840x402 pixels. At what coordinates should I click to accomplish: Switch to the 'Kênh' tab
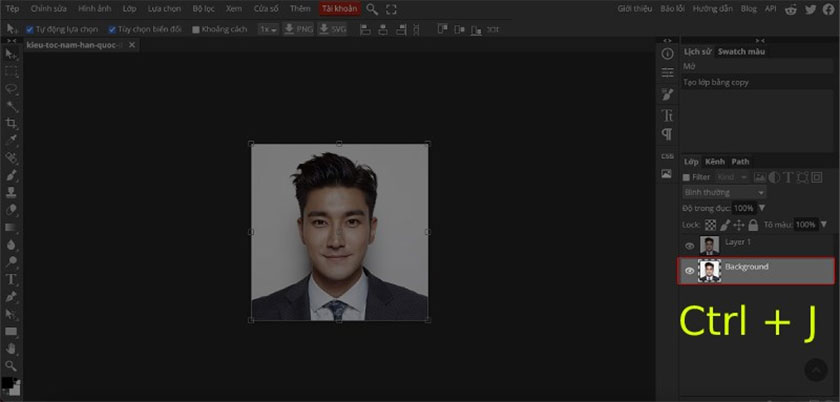click(x=715, y=161)
